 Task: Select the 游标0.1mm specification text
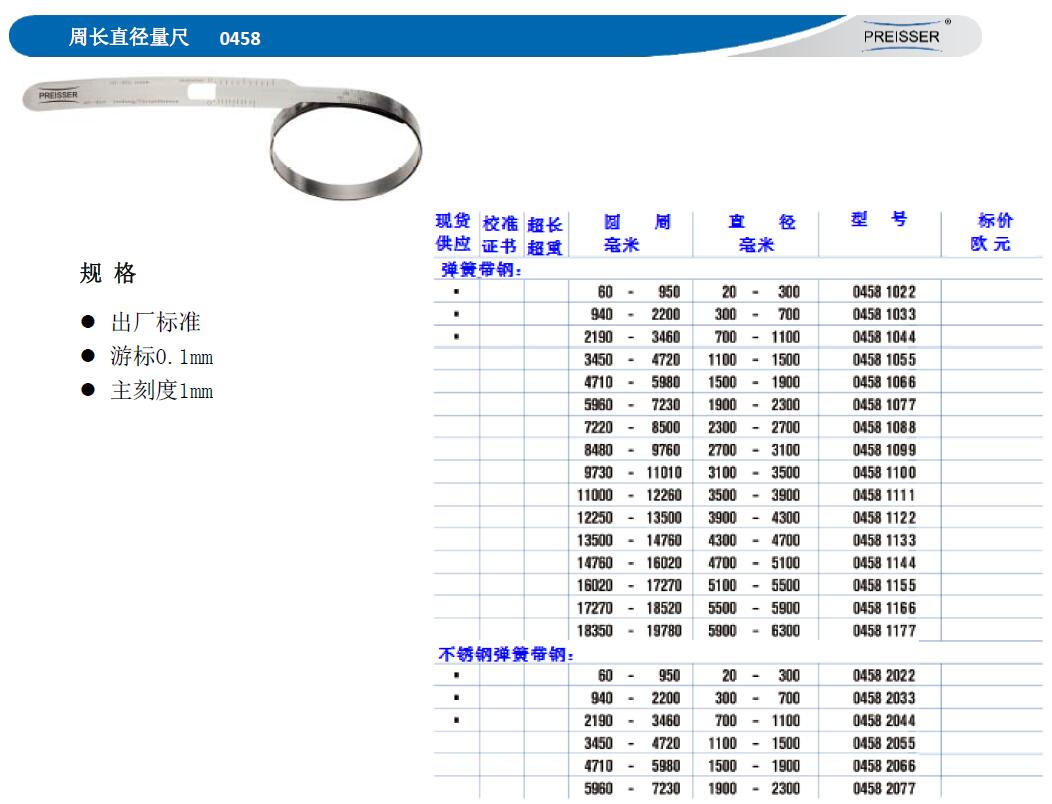[161, 357]
